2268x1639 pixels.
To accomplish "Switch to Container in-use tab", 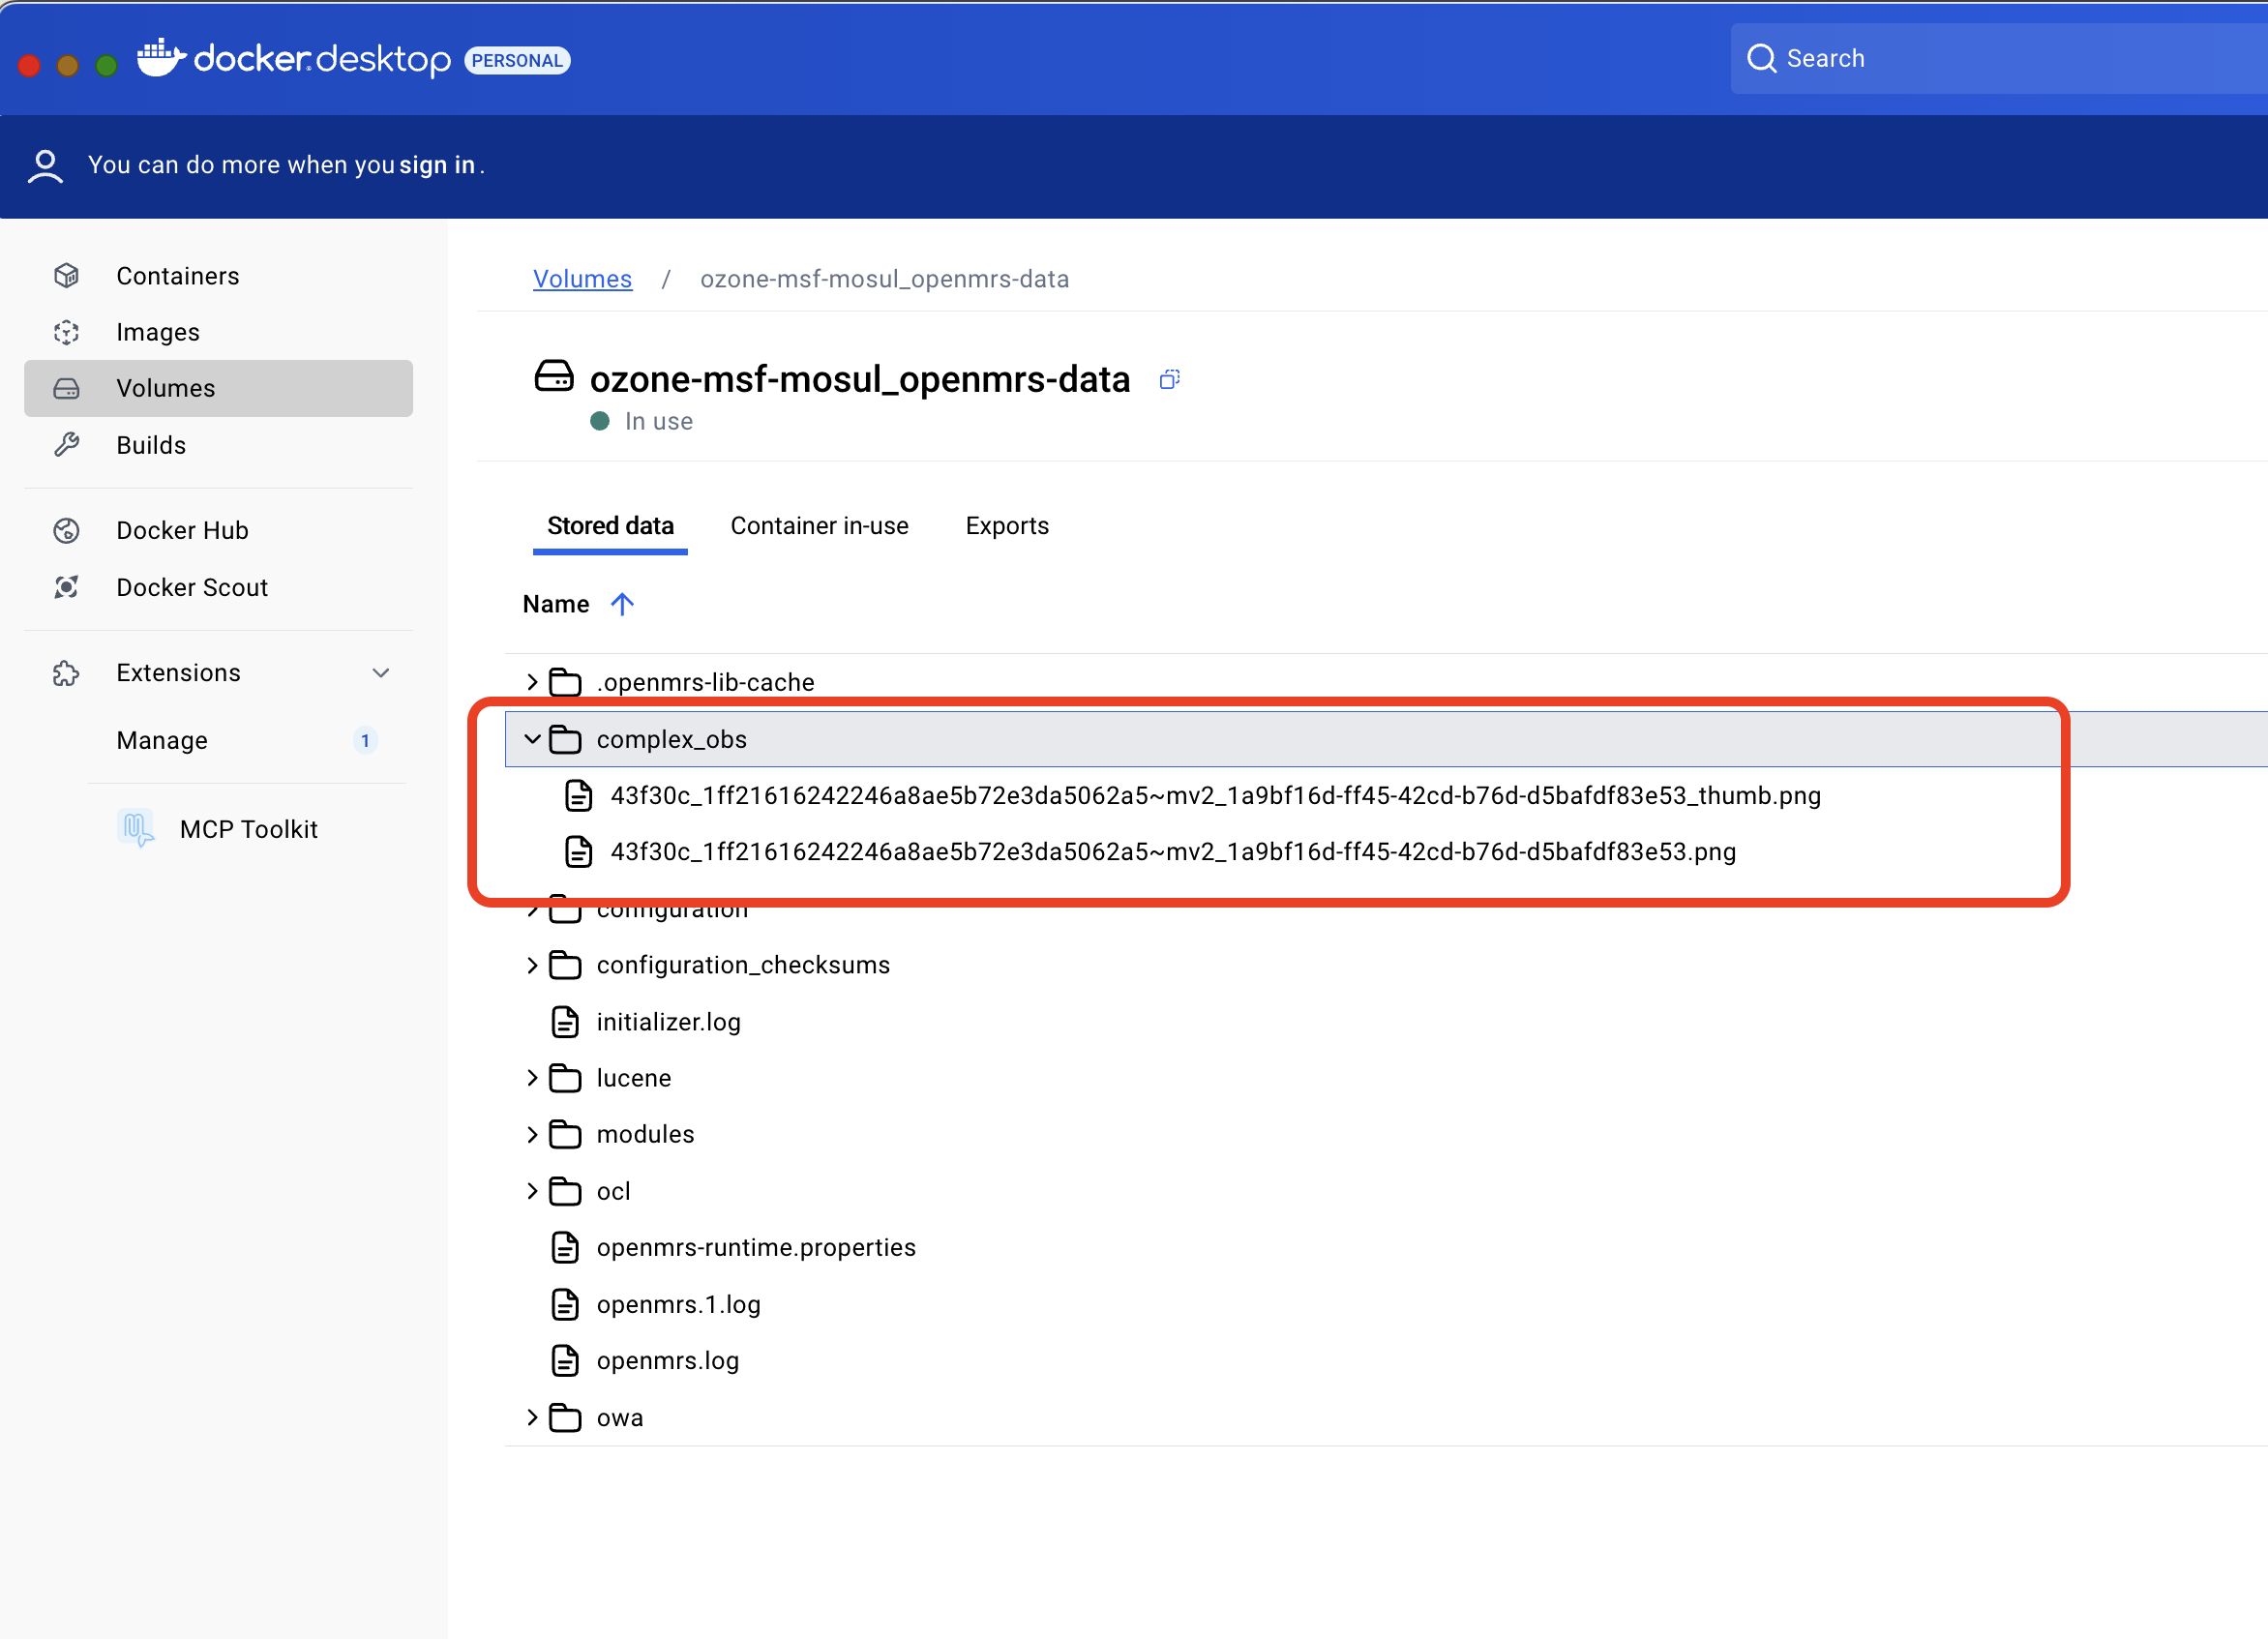I will click(819, 526).
